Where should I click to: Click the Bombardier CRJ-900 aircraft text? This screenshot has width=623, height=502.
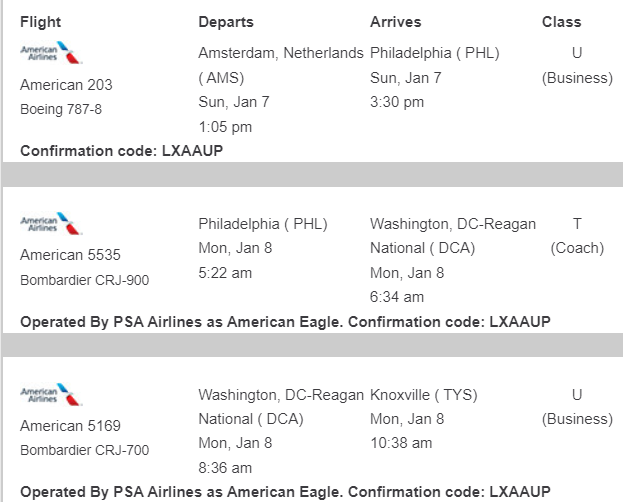(84, 280)
